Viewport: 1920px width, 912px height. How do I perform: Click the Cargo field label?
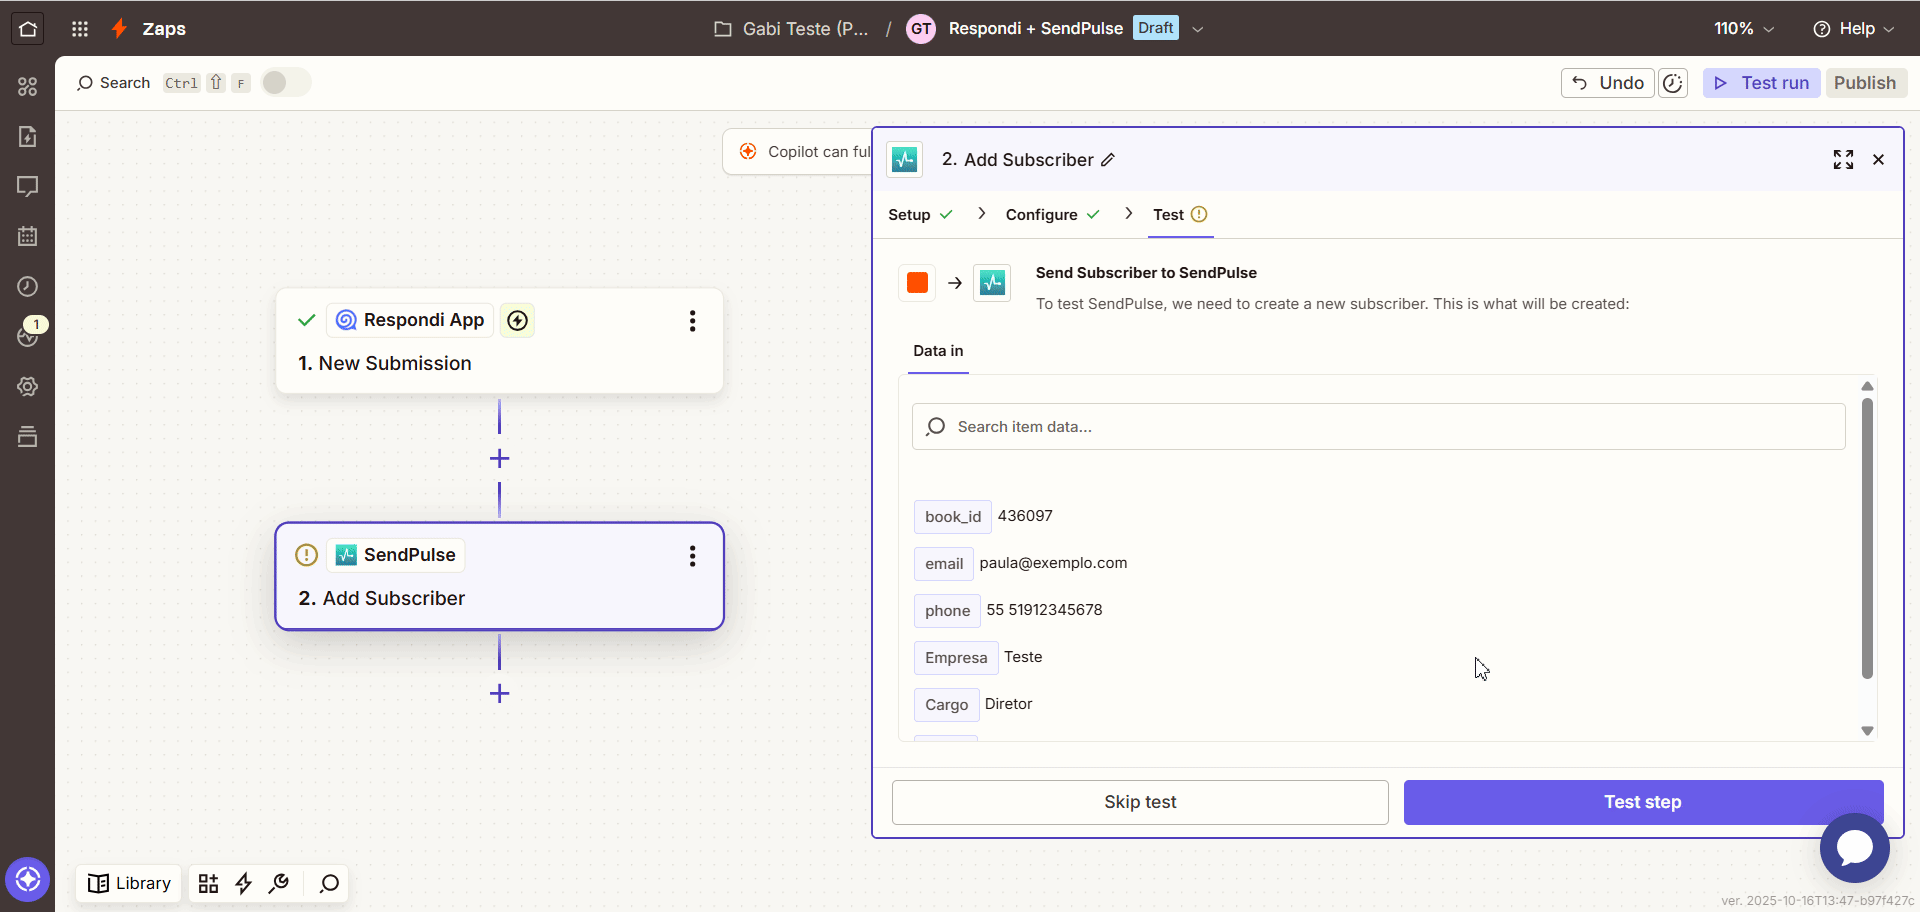tap(946, 705)
